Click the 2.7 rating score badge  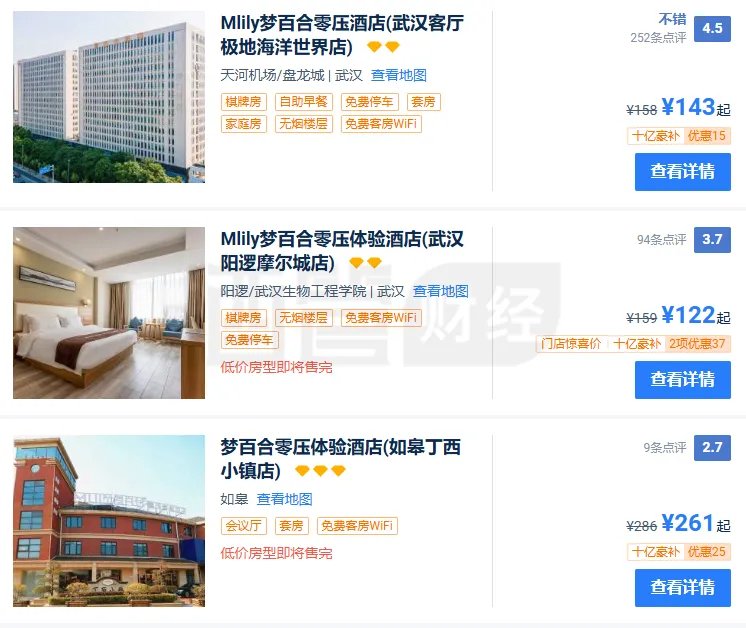pyautogui.click(x=712, y=448)
